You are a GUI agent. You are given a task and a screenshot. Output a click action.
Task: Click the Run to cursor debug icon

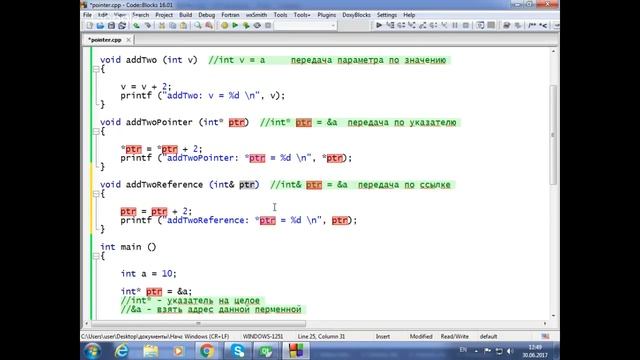pyautogui.click(x=390, y=25)
